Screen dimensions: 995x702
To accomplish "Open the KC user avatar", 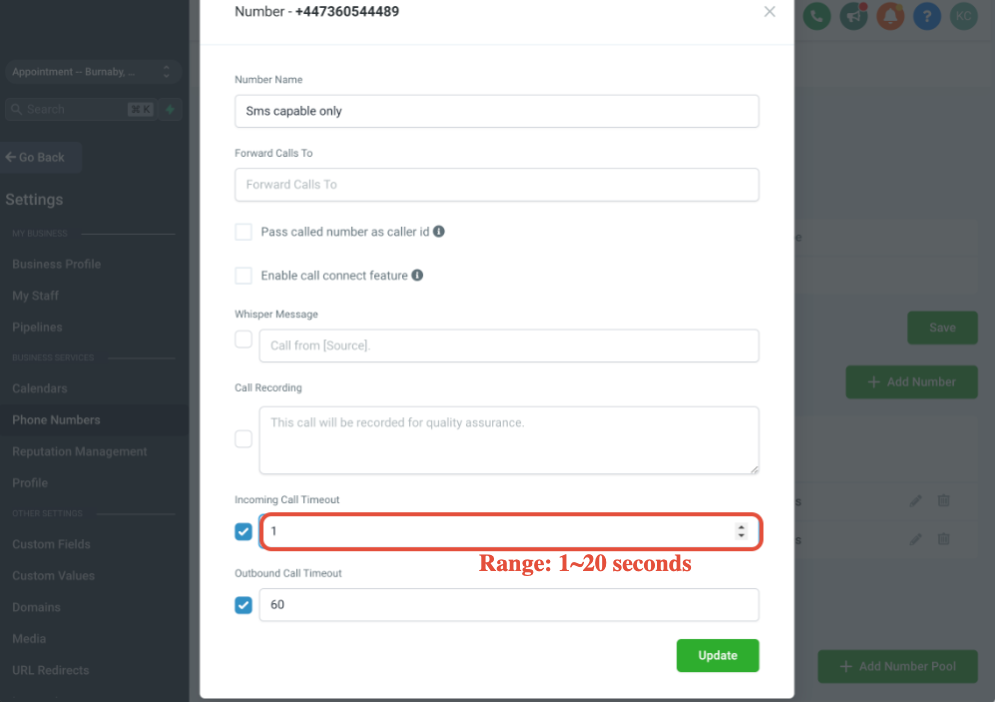I will (x=963, y=16).
